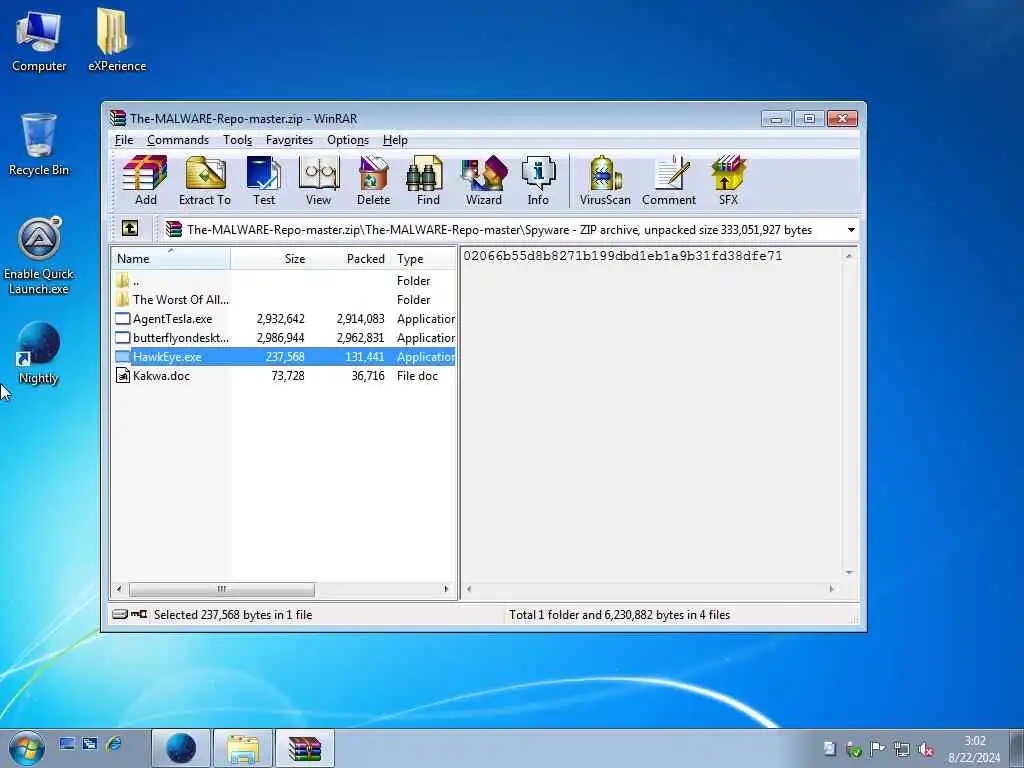The height and width of the screenshot is (768, 1024).
Task: Sort list by Size column
Action: tap(270, 259)
